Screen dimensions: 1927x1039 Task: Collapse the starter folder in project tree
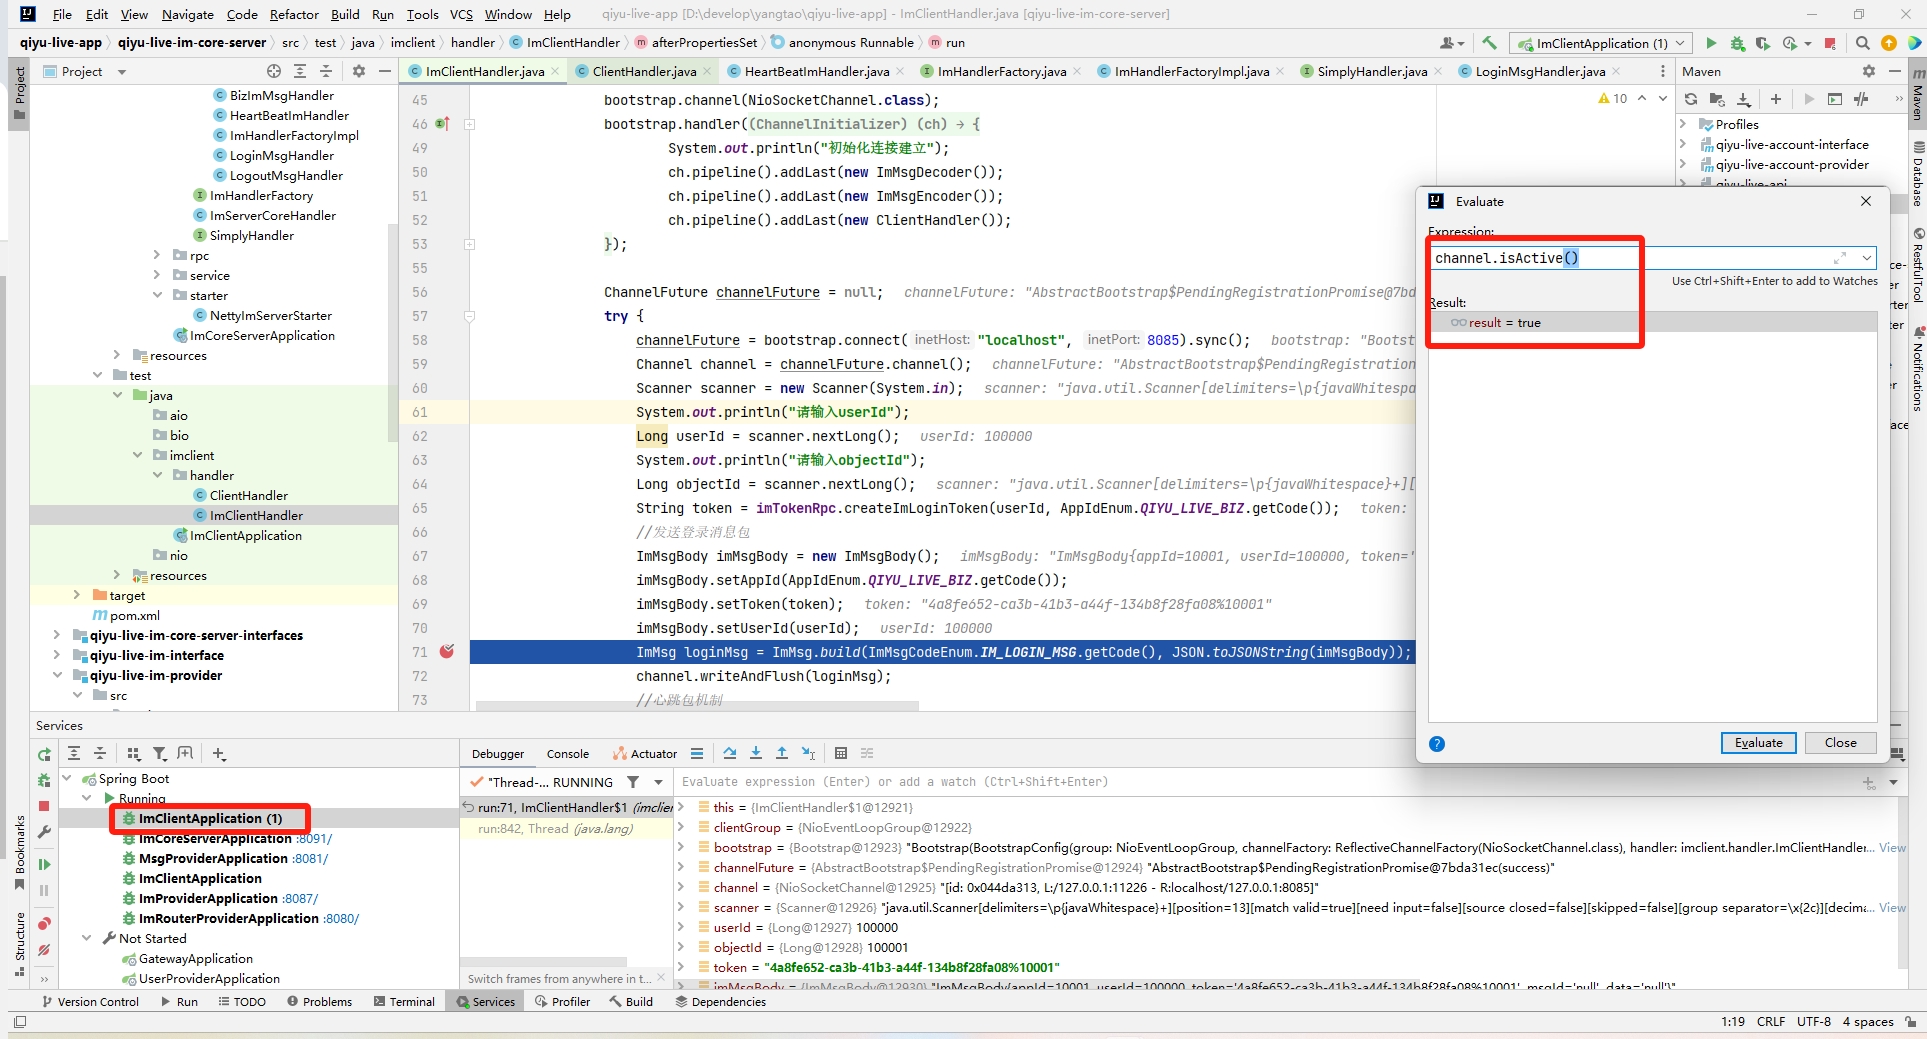tap(157, 295)
